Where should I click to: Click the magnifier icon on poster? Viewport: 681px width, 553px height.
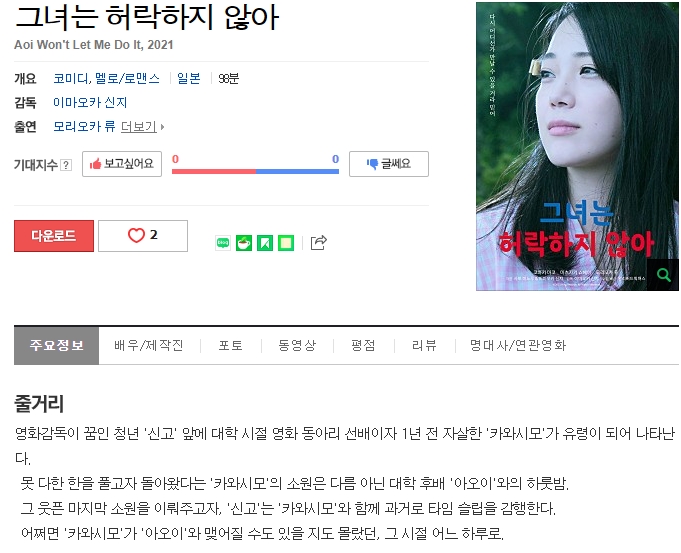click(x=663, y=275)
